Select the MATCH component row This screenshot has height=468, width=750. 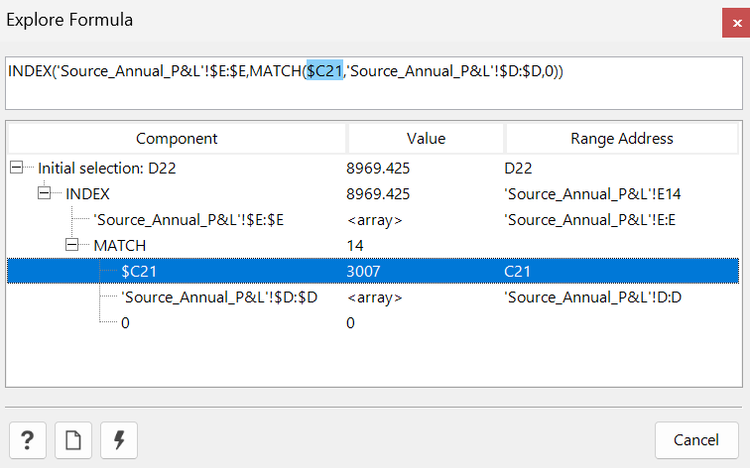(x=116, y=245)
